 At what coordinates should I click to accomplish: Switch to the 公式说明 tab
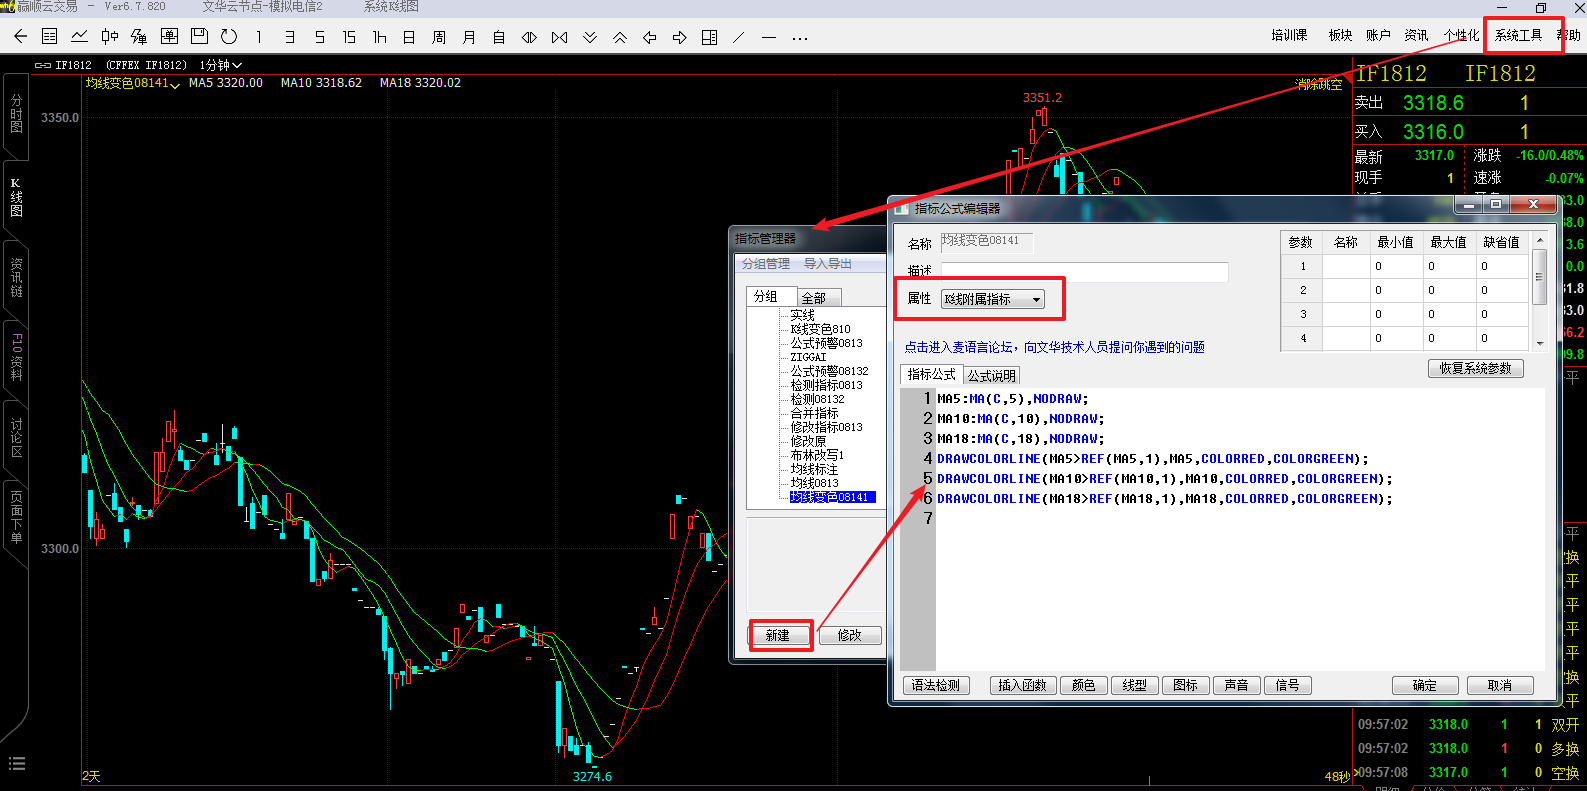pyautogui.click(x=991, y=375)
